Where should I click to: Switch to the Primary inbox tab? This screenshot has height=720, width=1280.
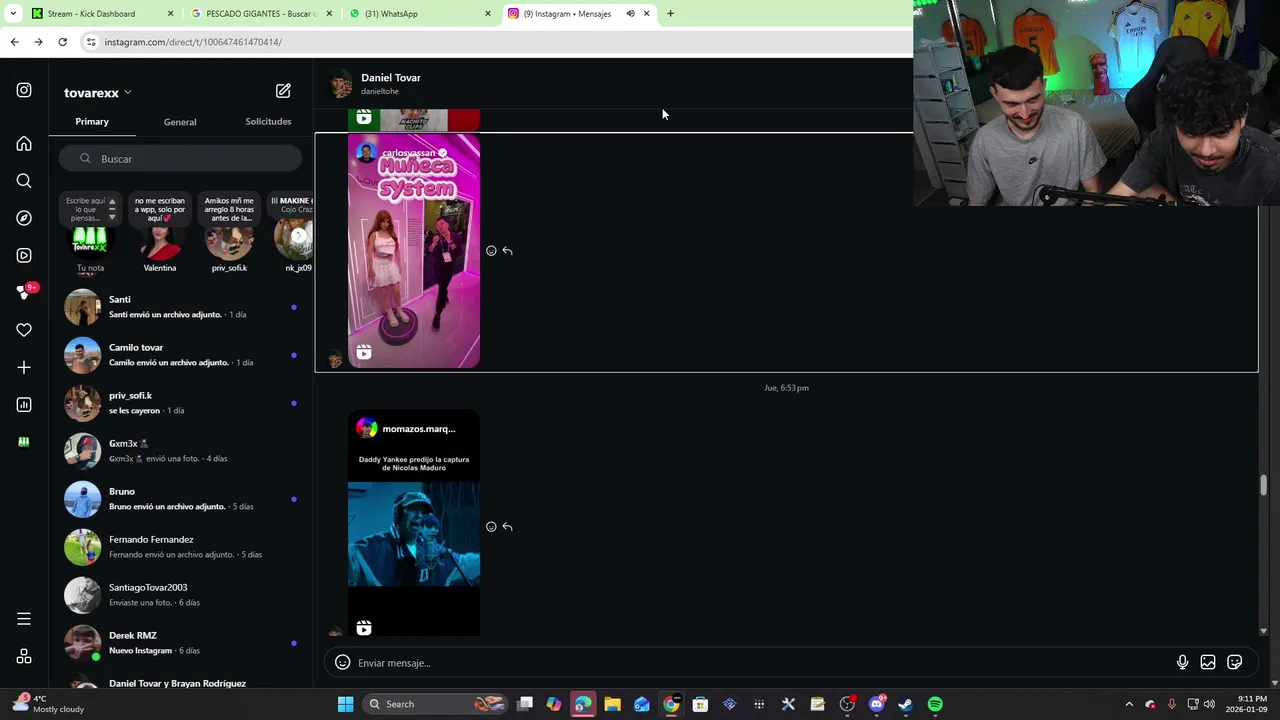92,121
